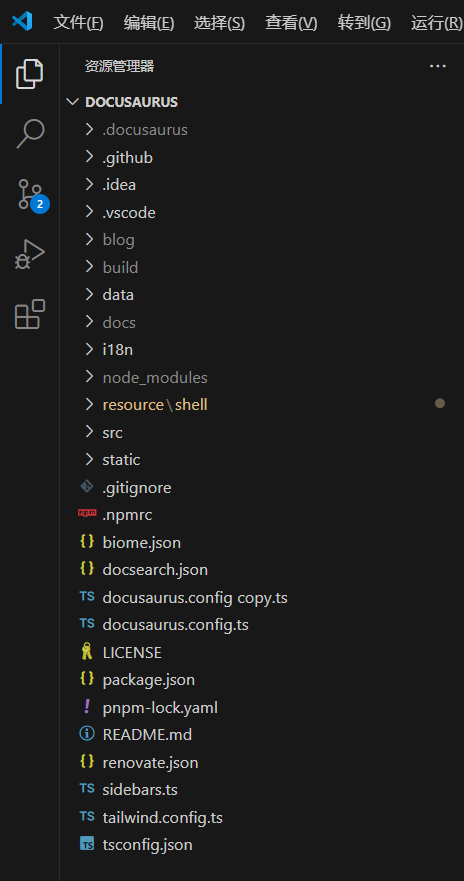The image size is (464, 881).
Task: Open the Search view icon
Action: coord(30,134)
